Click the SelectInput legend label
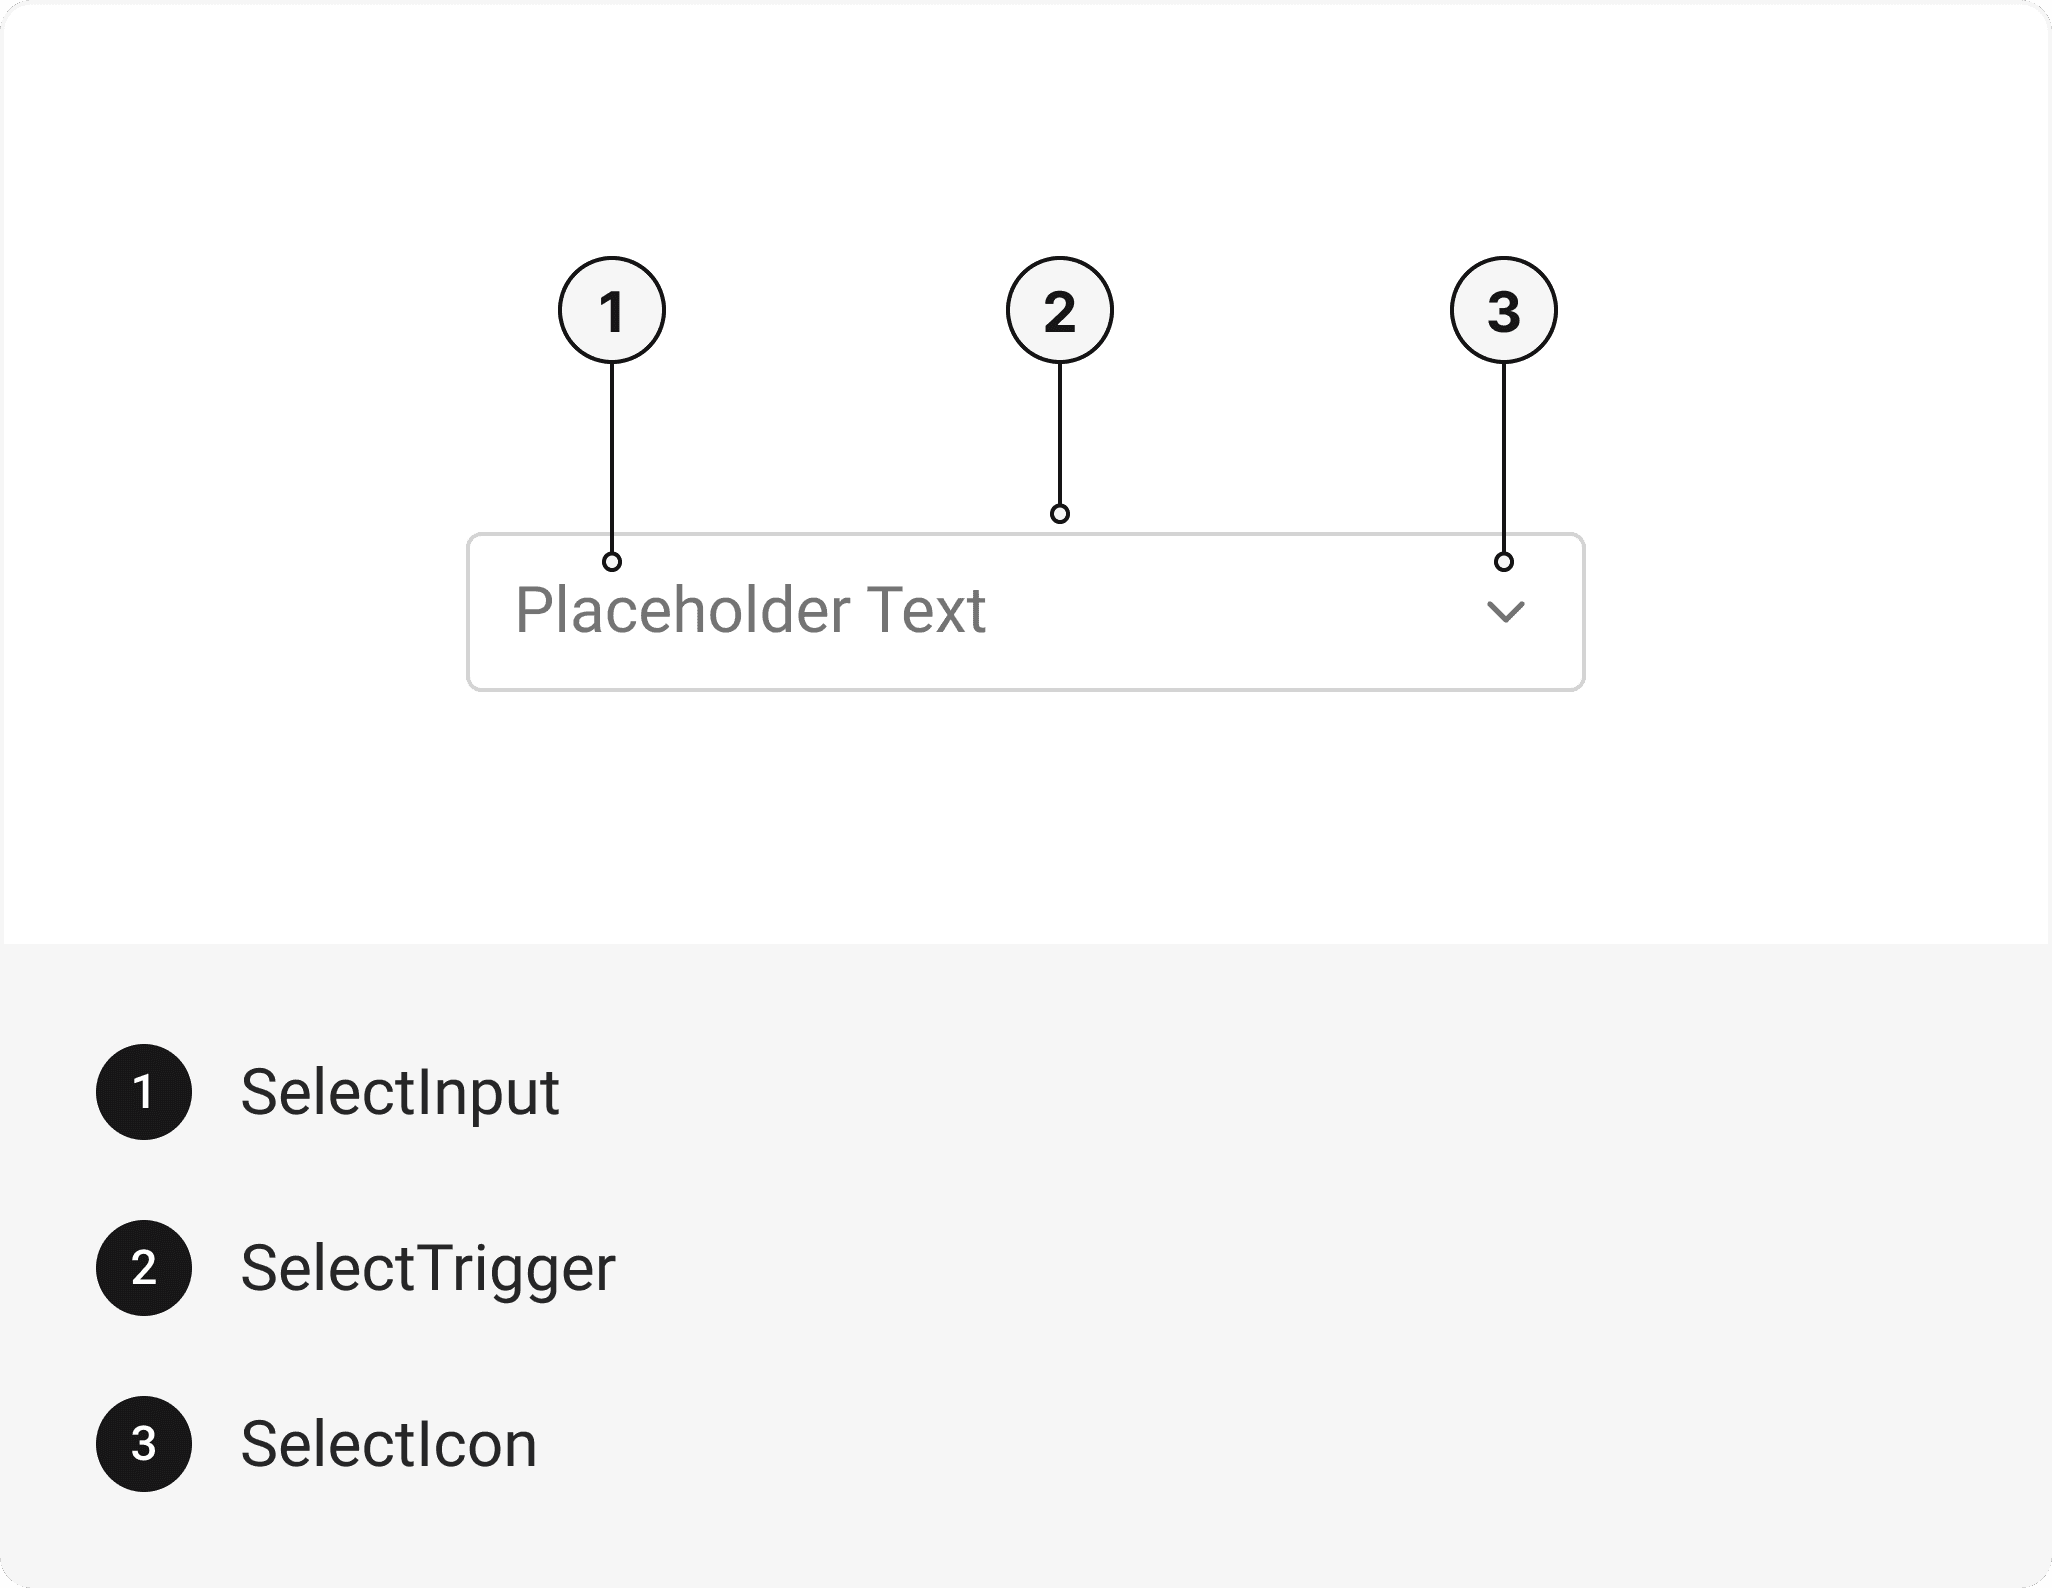 (x=400, y=1092)
